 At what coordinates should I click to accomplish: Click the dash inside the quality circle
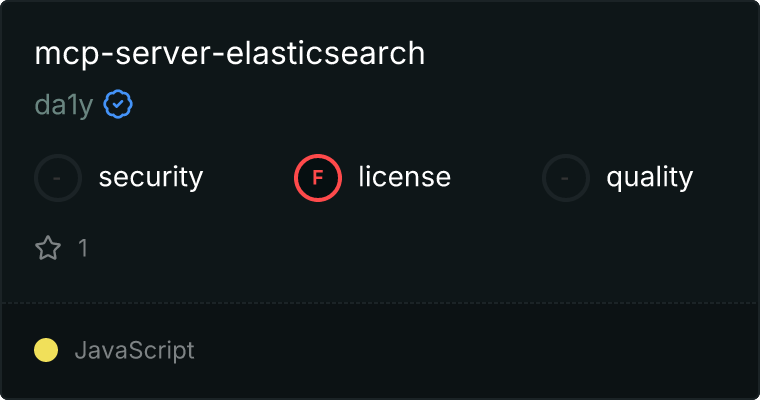click(565, 178)
